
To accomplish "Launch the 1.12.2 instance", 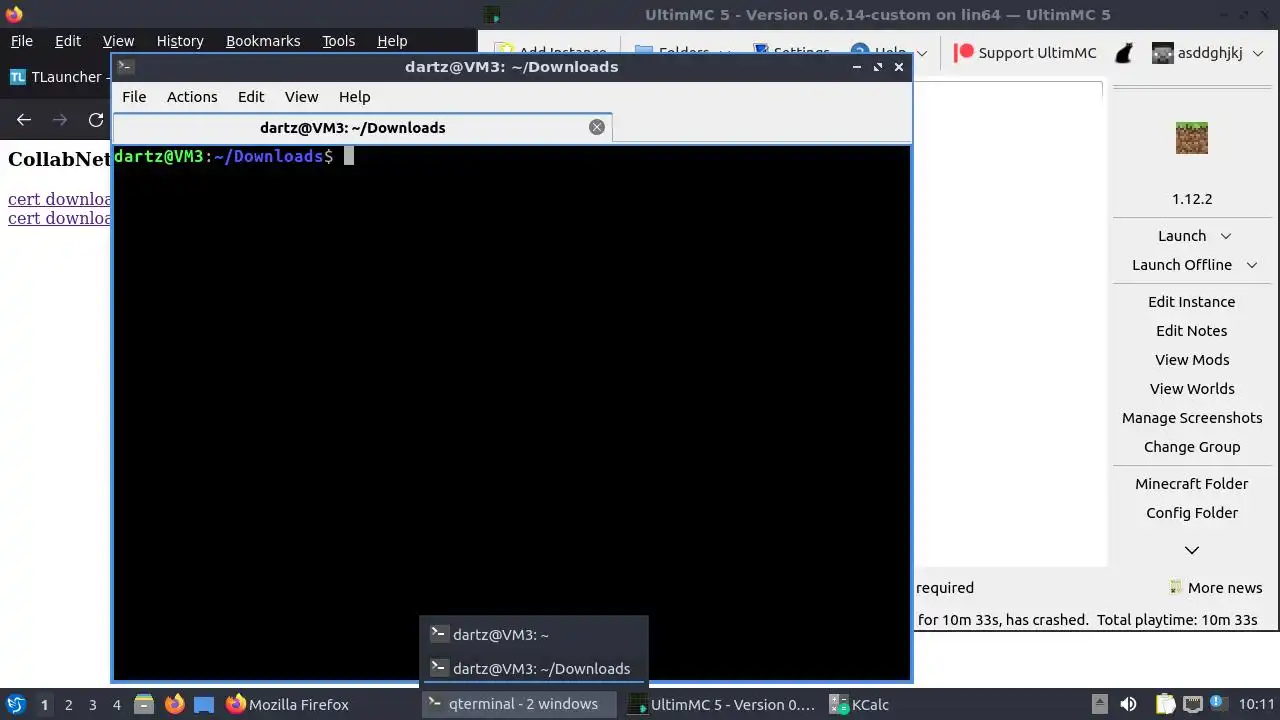I will click(1181, 236).
